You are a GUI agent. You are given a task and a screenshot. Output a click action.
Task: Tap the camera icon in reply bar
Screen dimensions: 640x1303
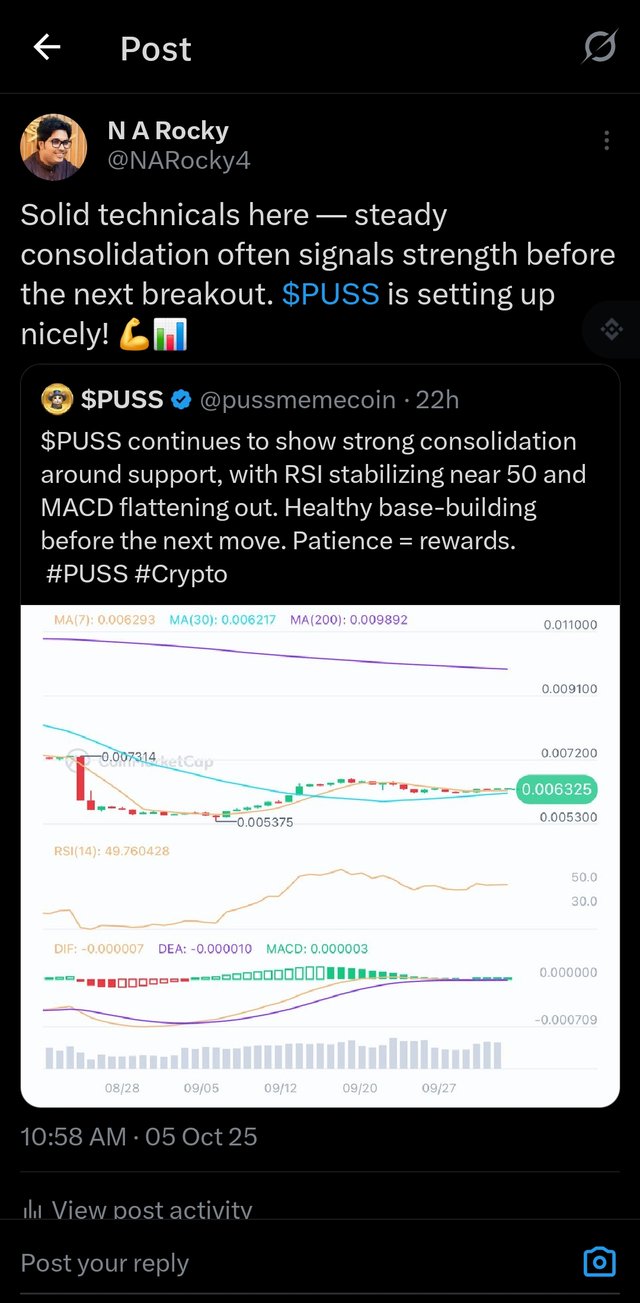599,1262
